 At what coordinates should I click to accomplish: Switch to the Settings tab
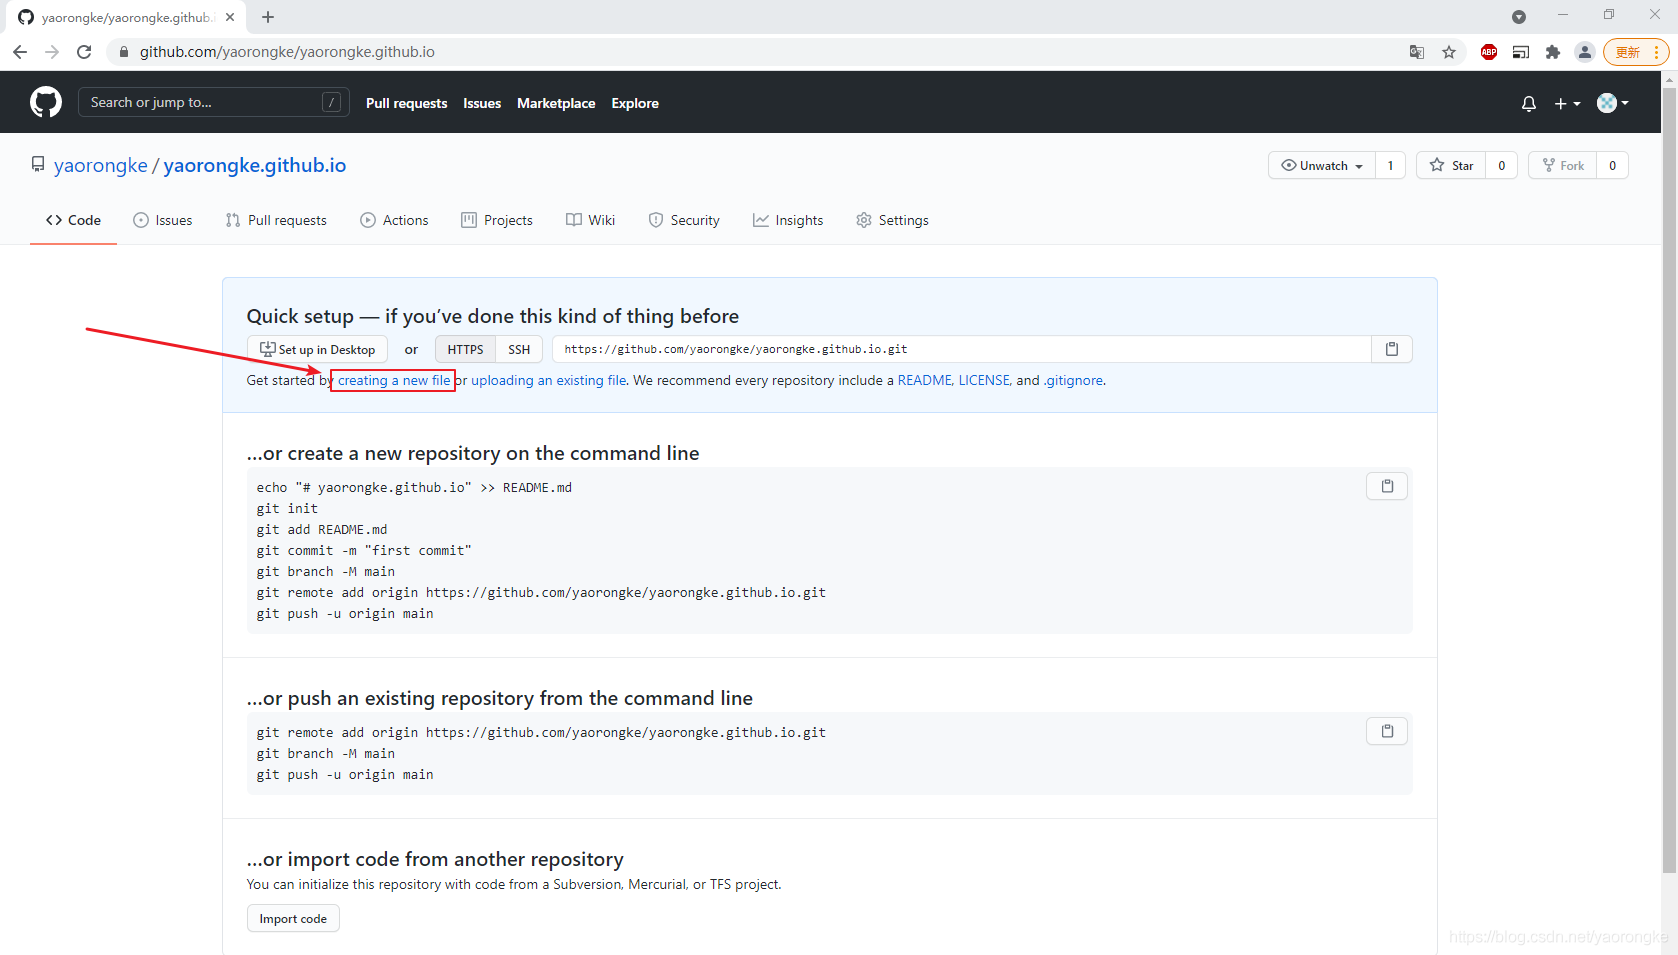click(892, 220)
